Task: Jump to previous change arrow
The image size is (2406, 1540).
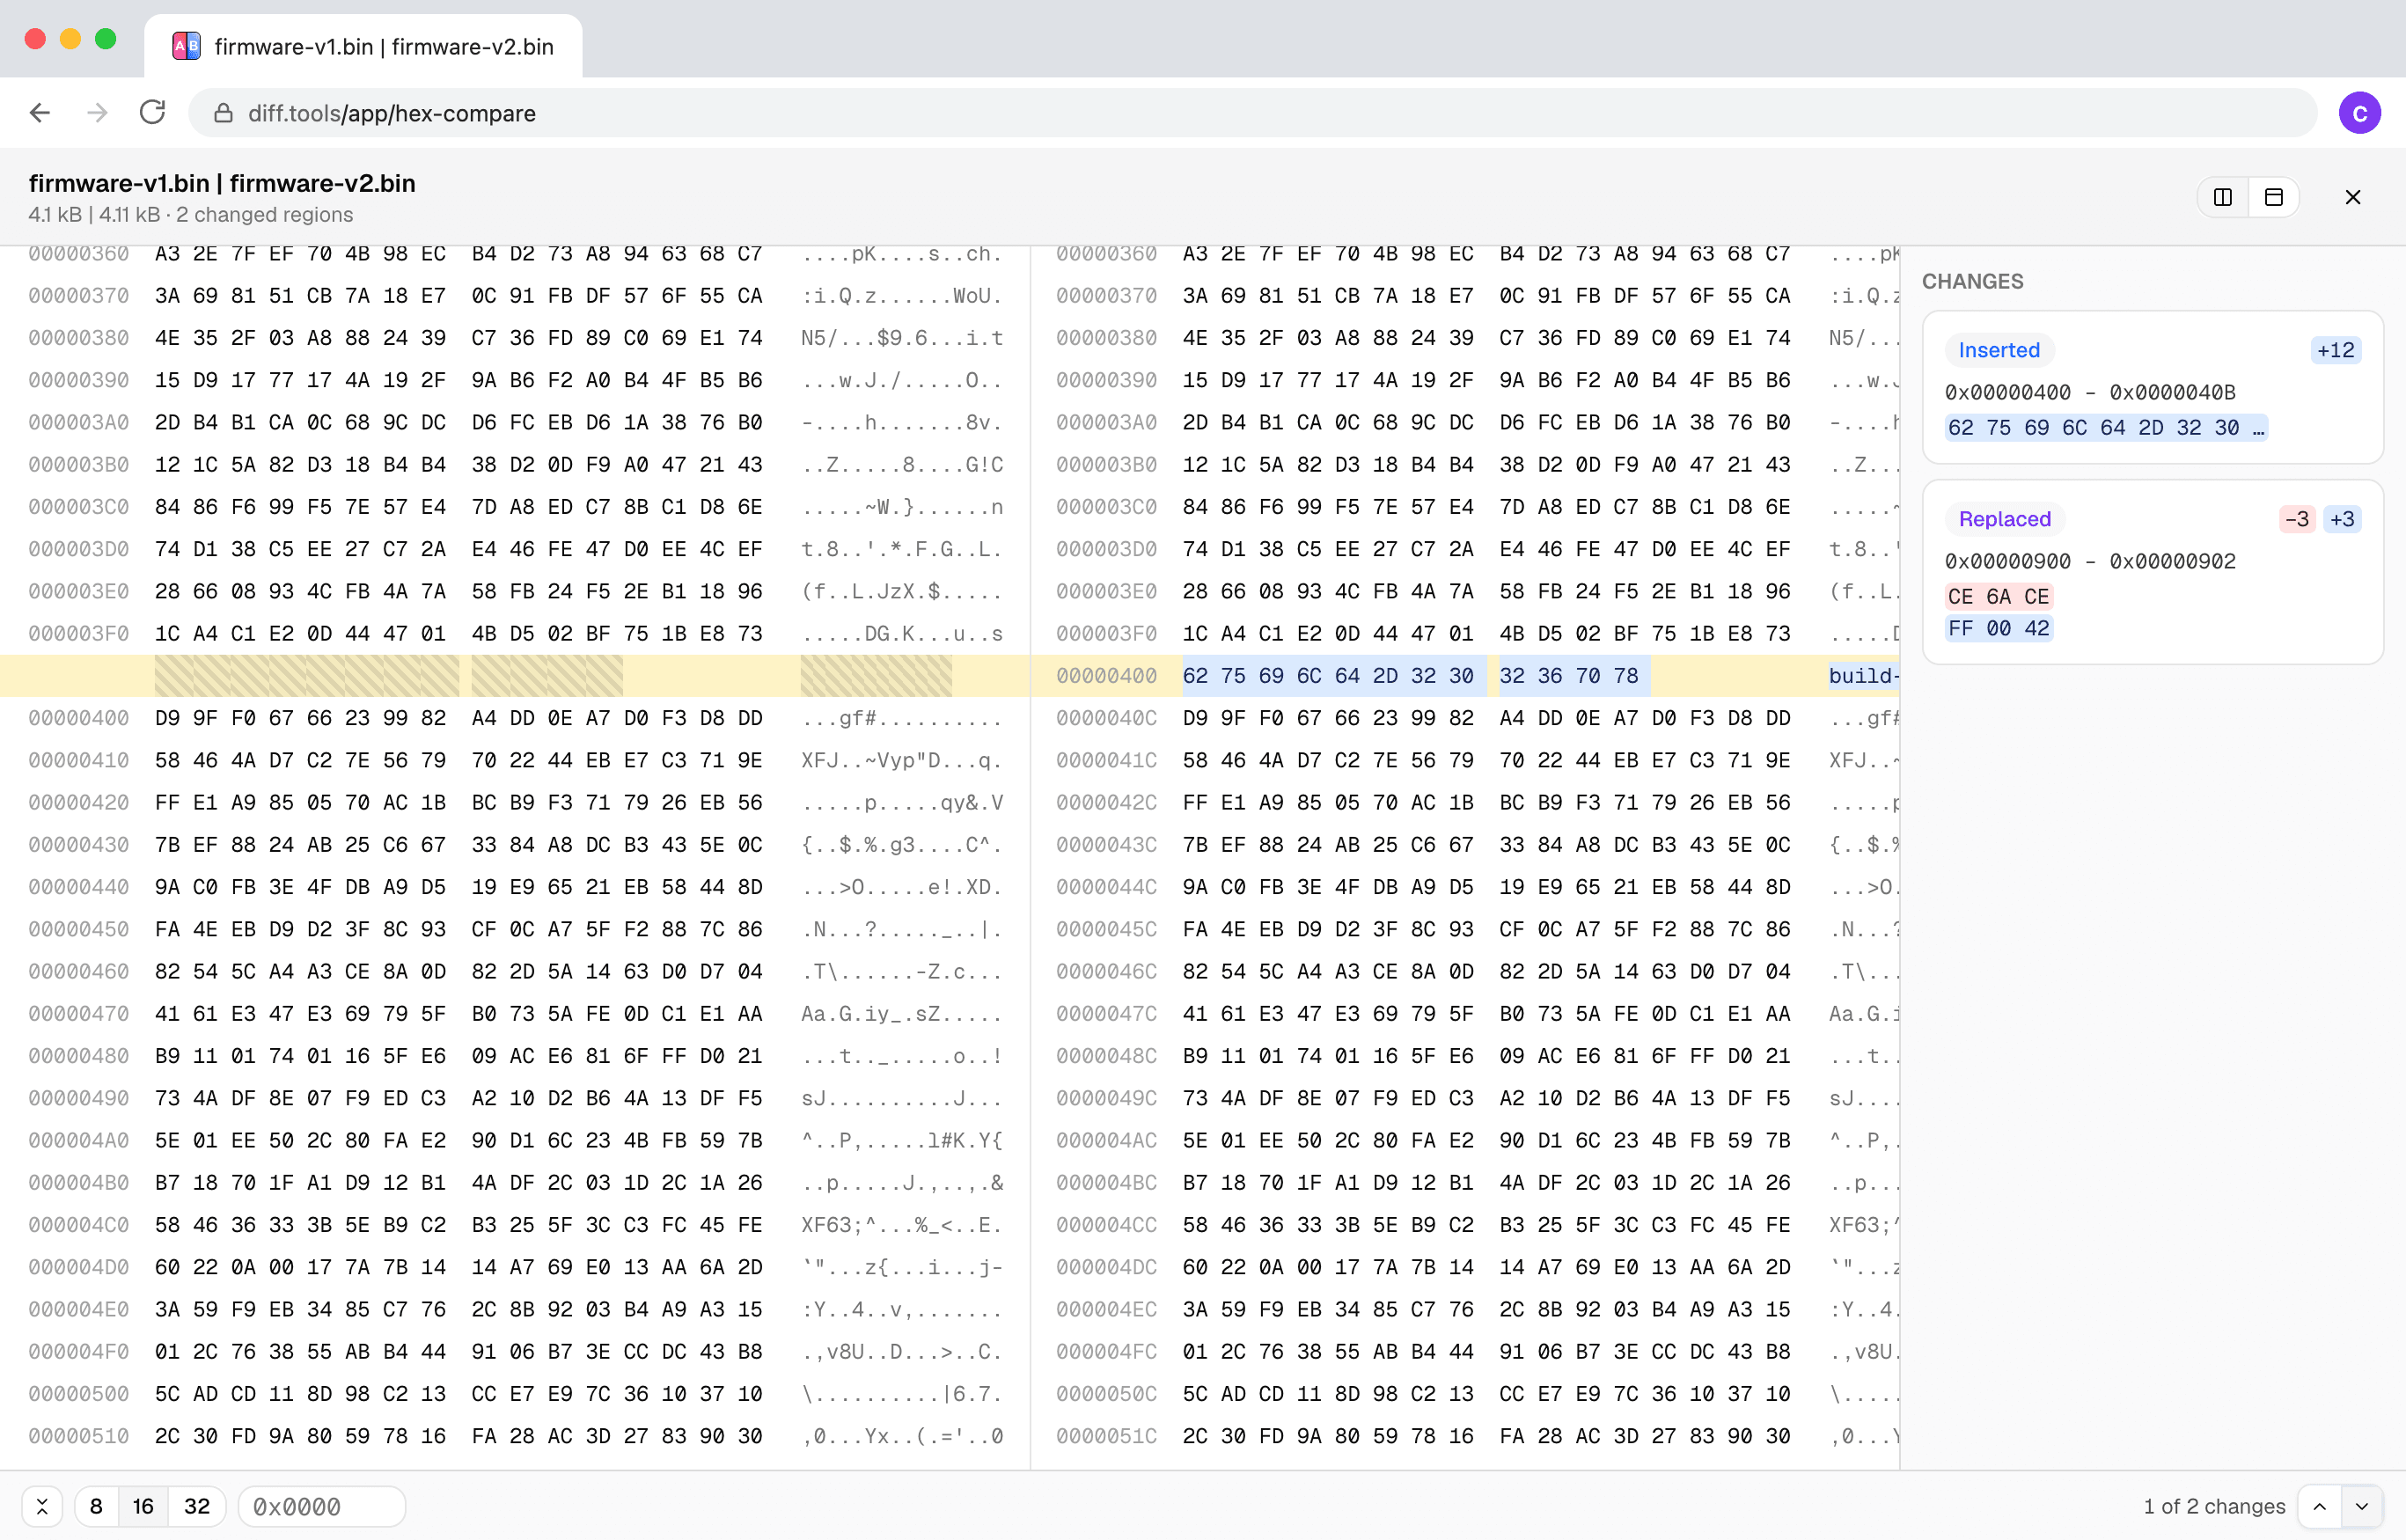Action: 2319,1506
